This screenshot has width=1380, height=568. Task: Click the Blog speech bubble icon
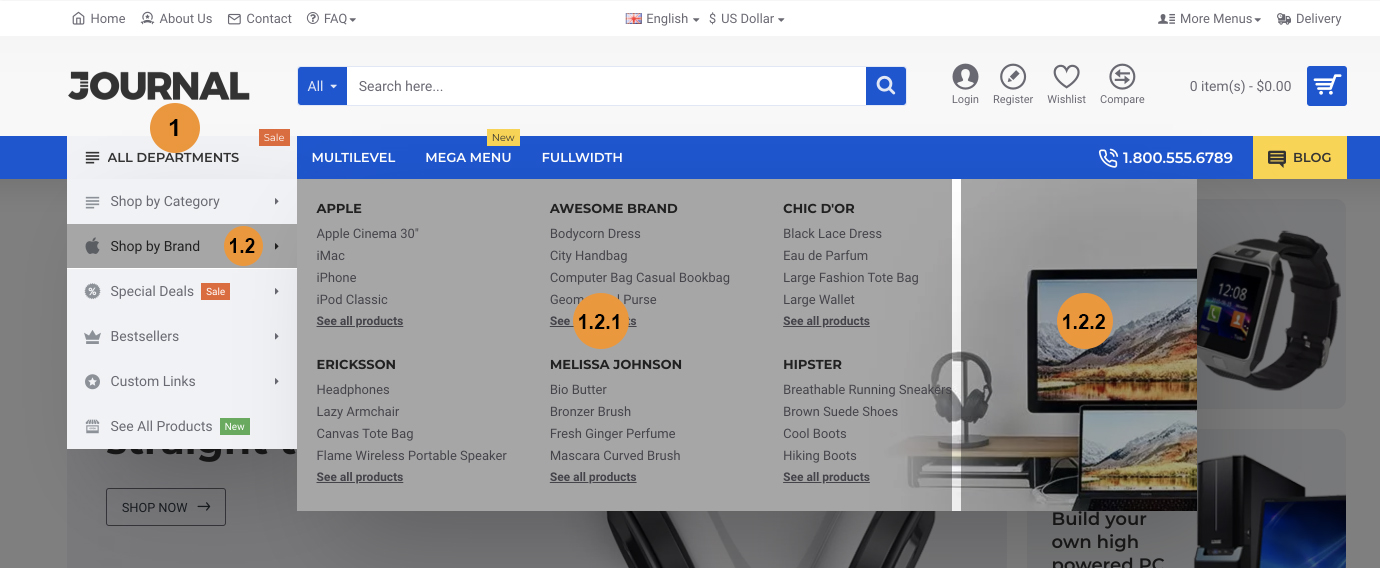pos(1277,158)
